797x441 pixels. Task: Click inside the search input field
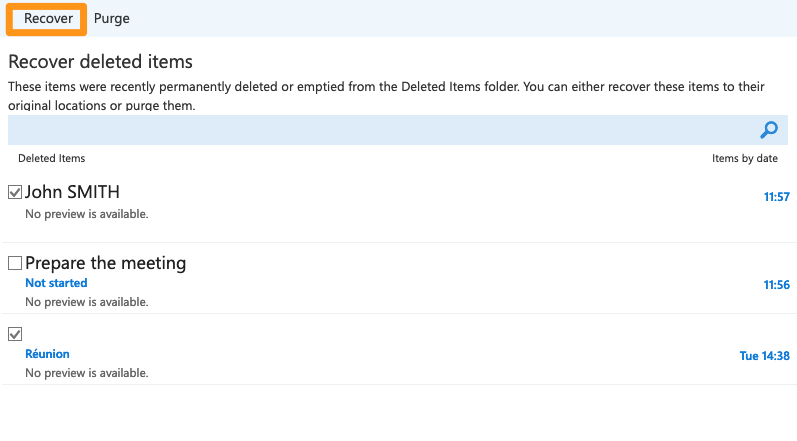click(380, 130)
